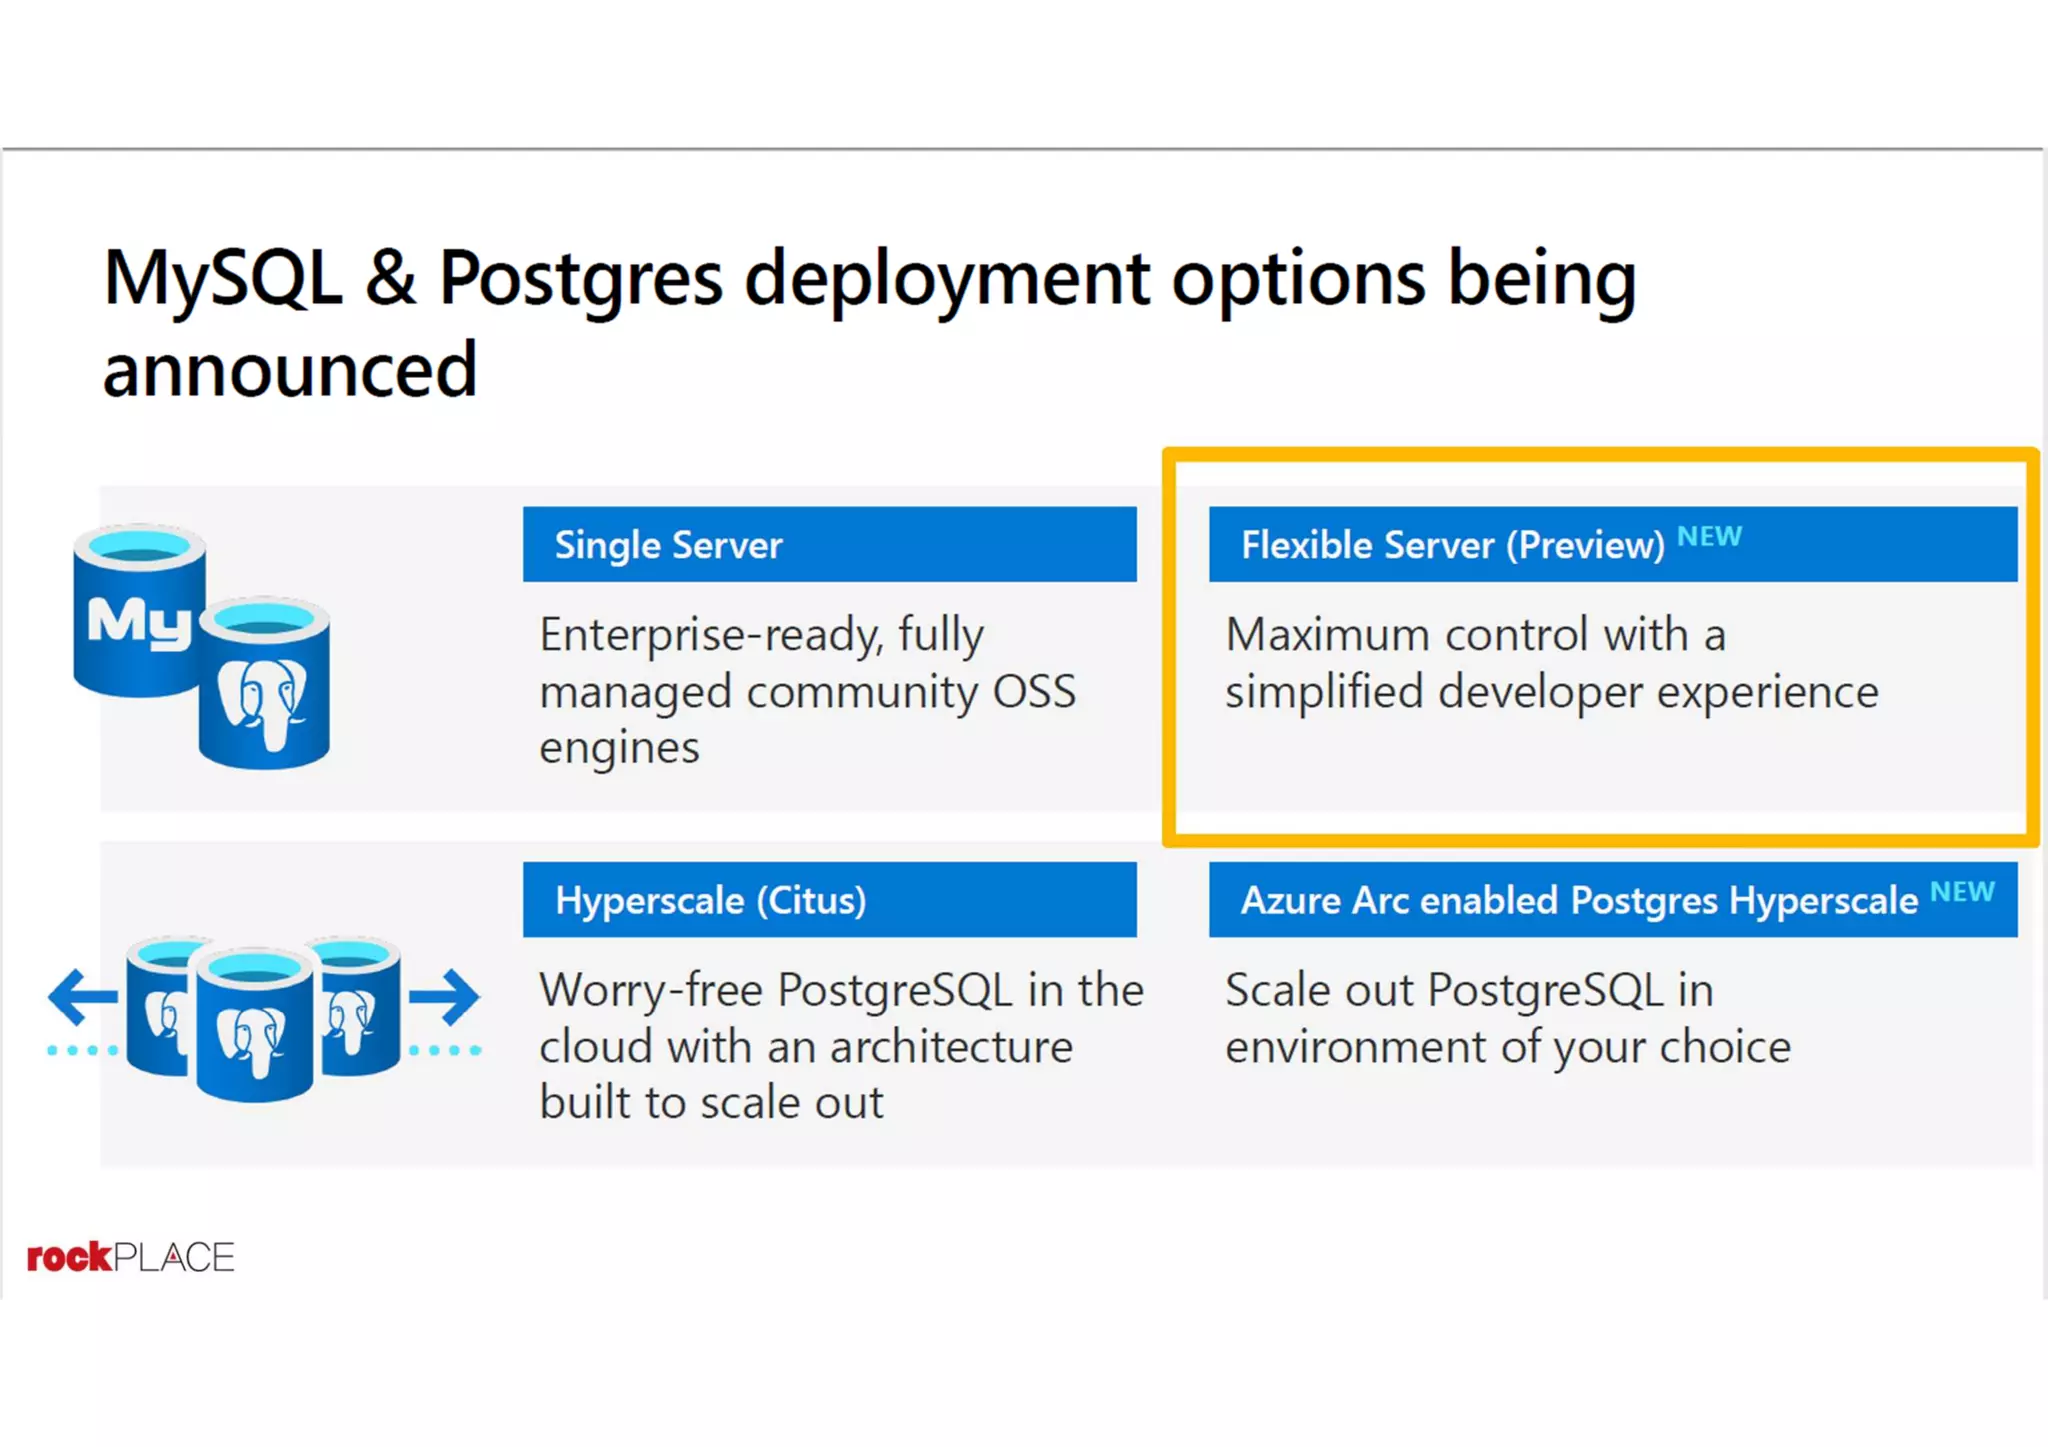Click the center cylinder of the Hyperscale cluster
2048x1447 pixels.
(x=255, y=1024)
